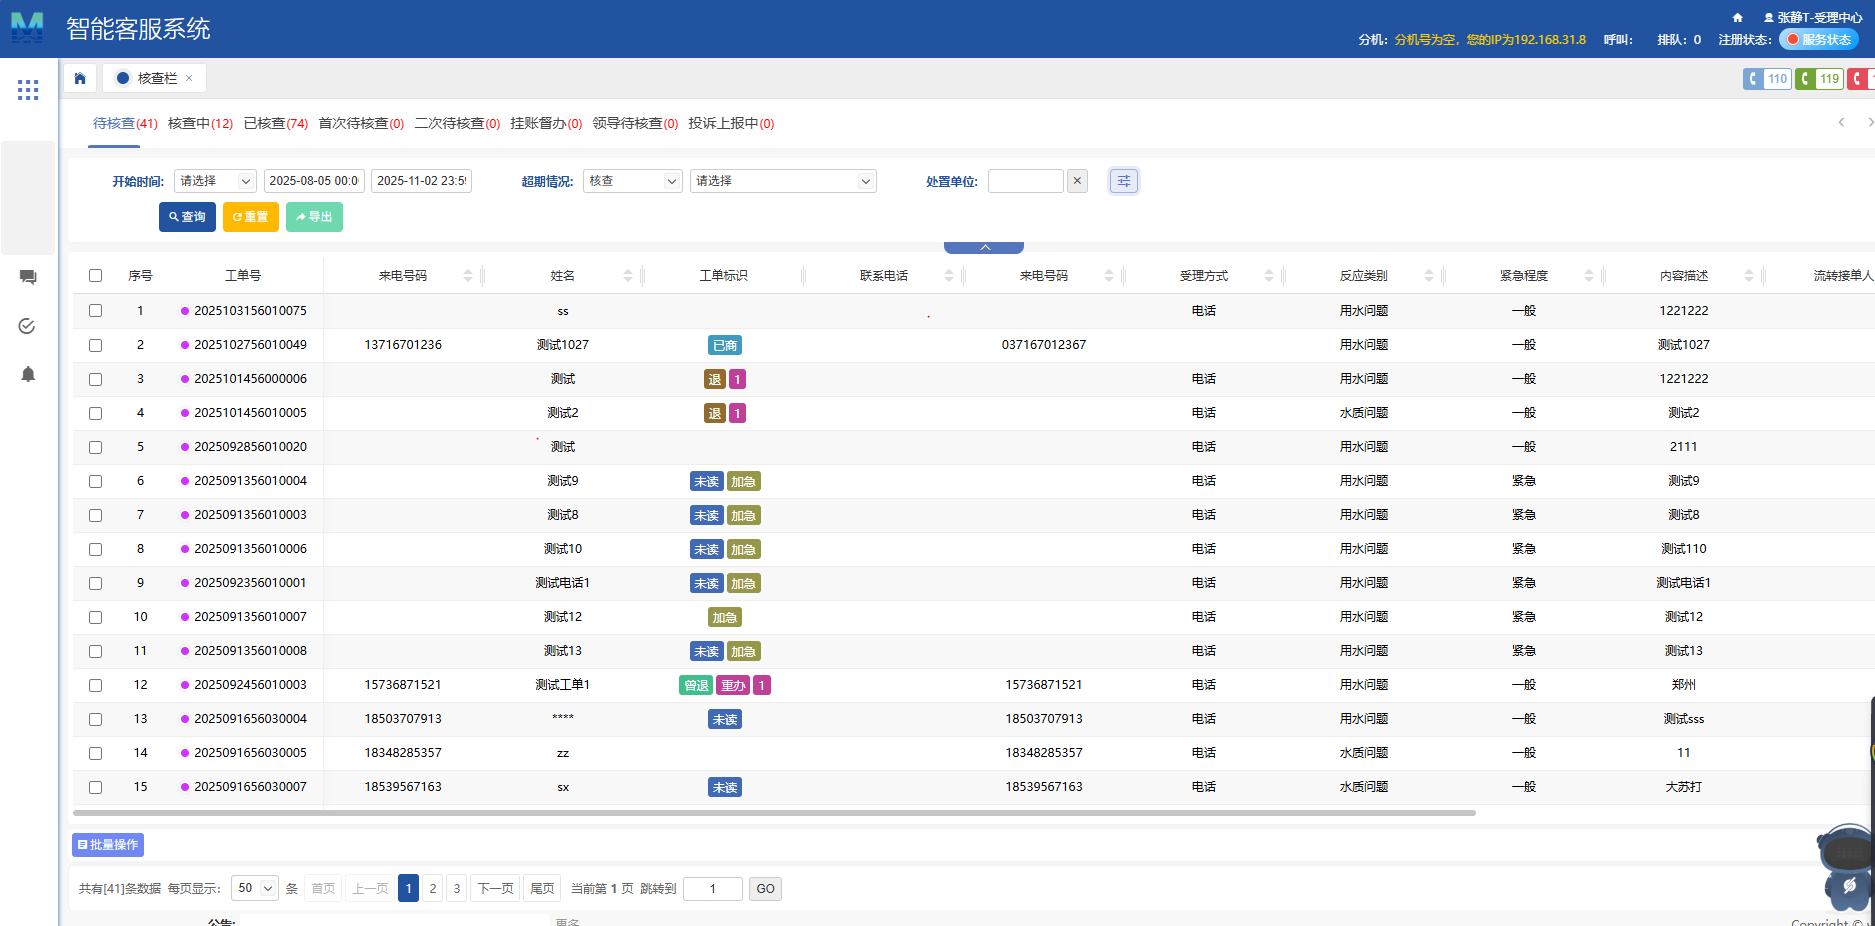This screenshot has width=1875, height=926.
Task: Click the 加急 tag in row 8
Action: [x=743, y=549]
